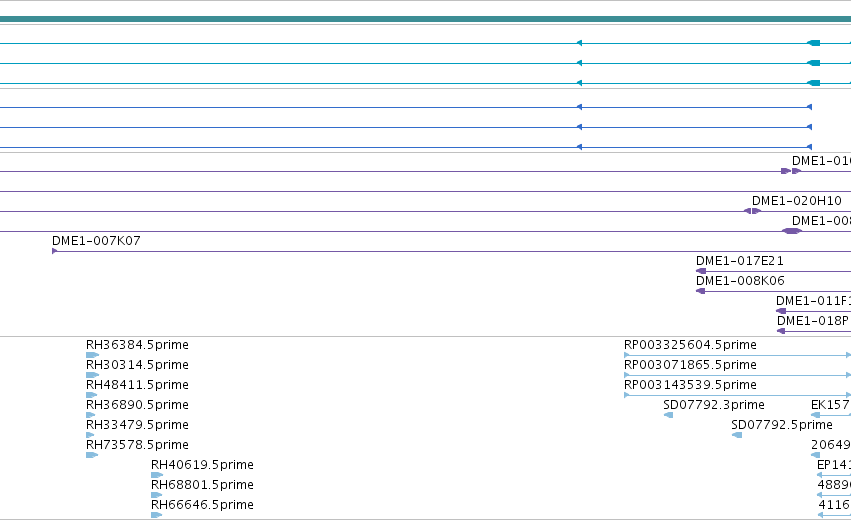The image size is (851, 520).
Task: Click the RH66646.5prime arrow glyph
Action: [x=157, y=515]
